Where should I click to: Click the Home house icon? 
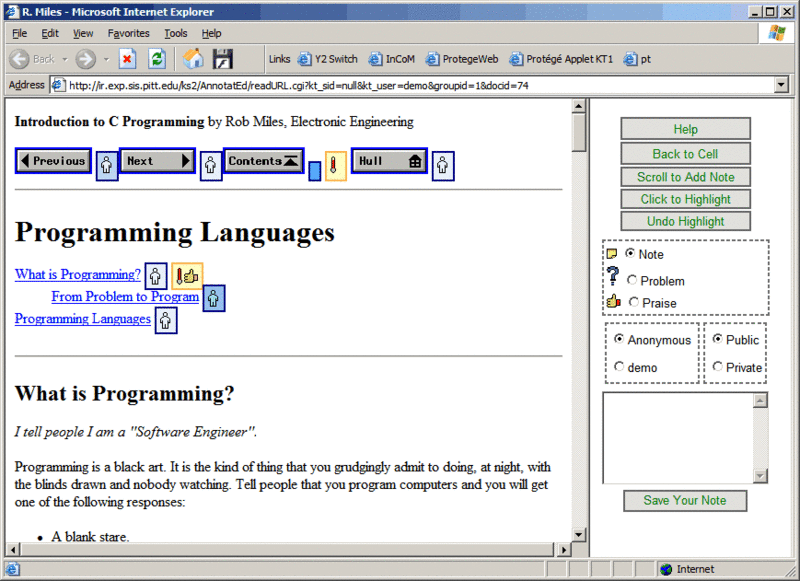[x=193, y=59]
